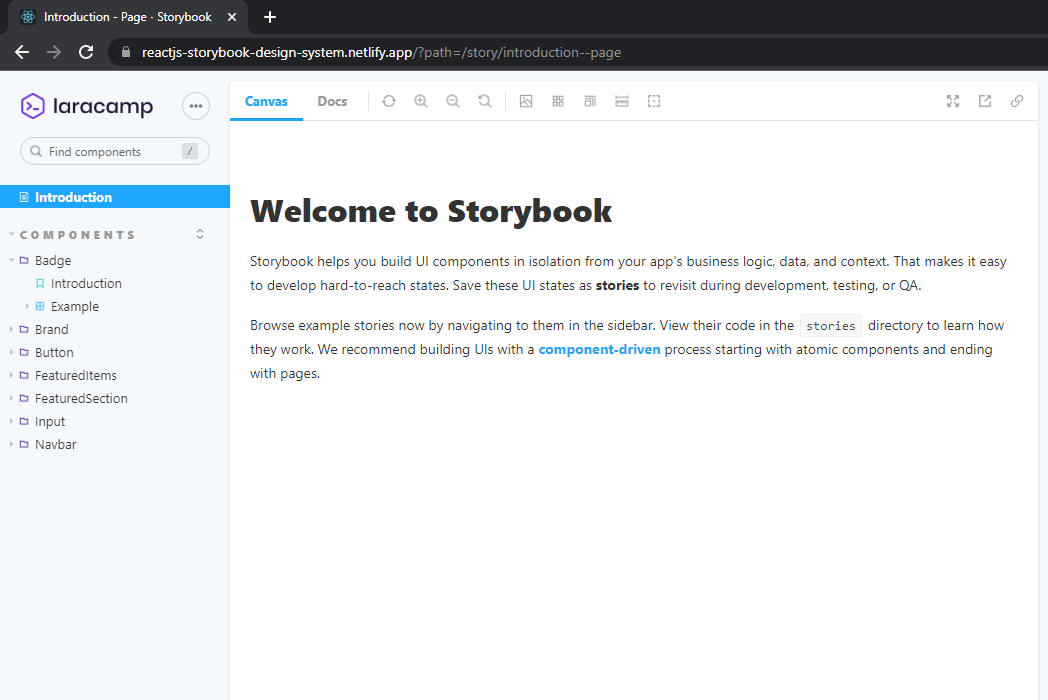The image size is (1048, 700).
Task: Expand the Button folder
Action: (54, 352)
